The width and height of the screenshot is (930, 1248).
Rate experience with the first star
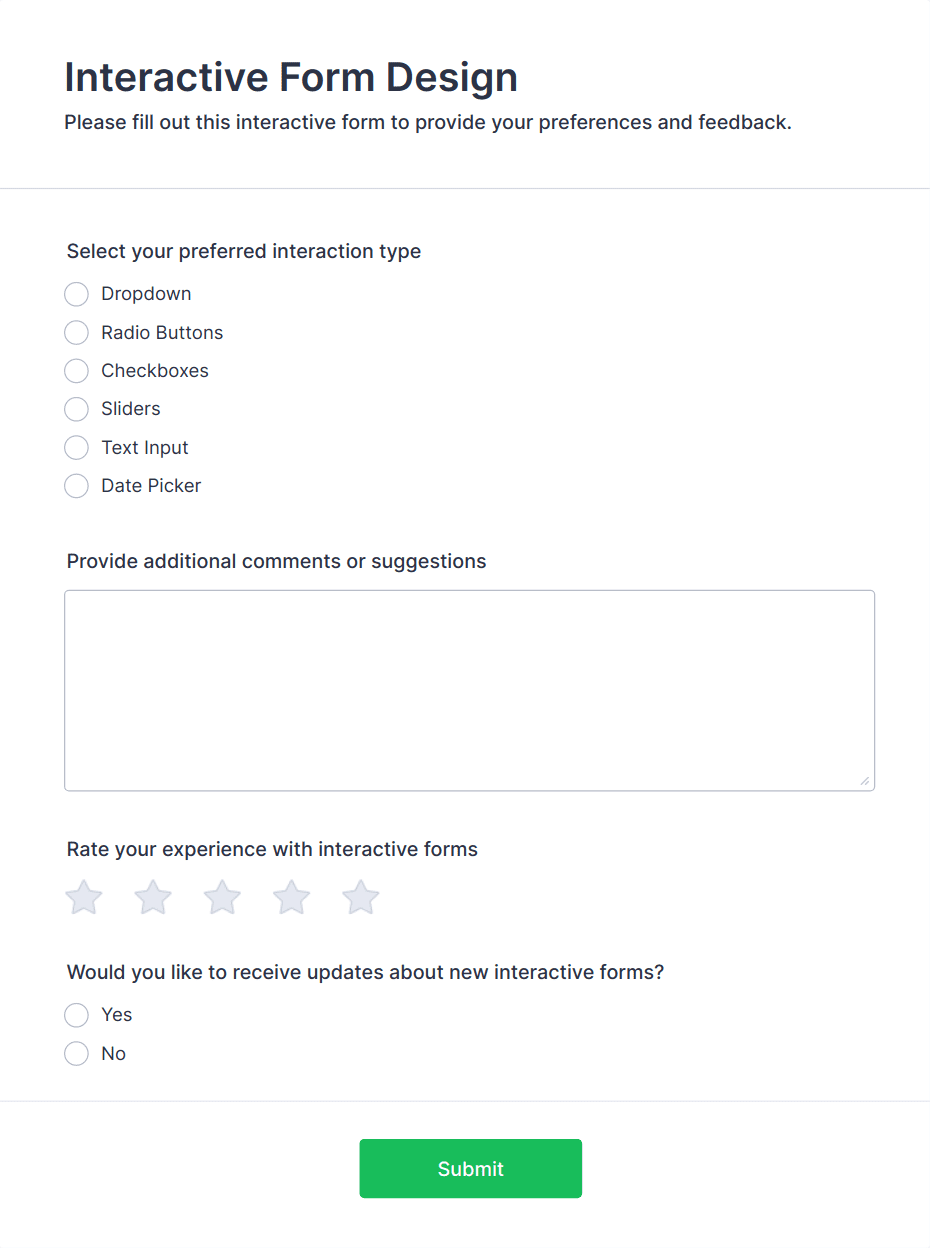[x=84, y=897]
